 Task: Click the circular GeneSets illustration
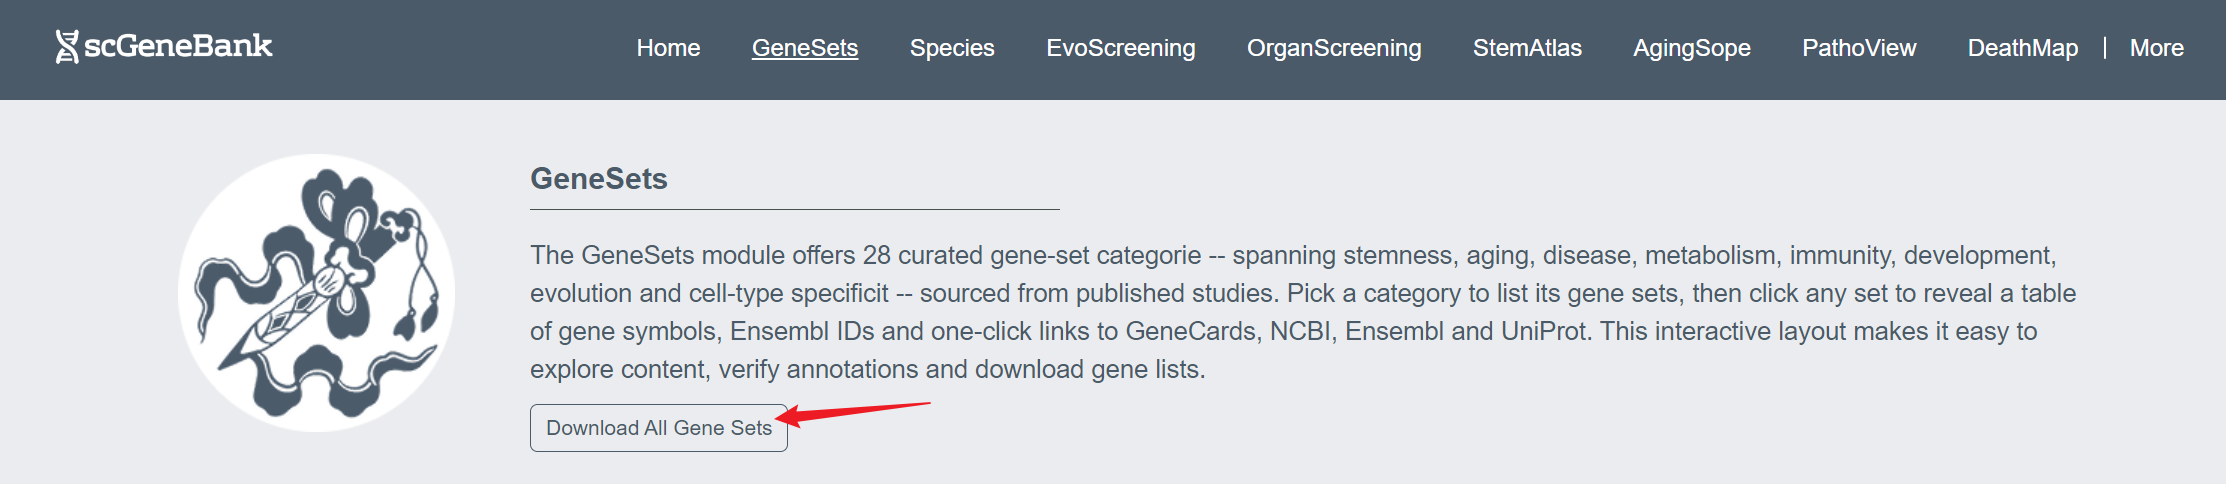[316, 293]
